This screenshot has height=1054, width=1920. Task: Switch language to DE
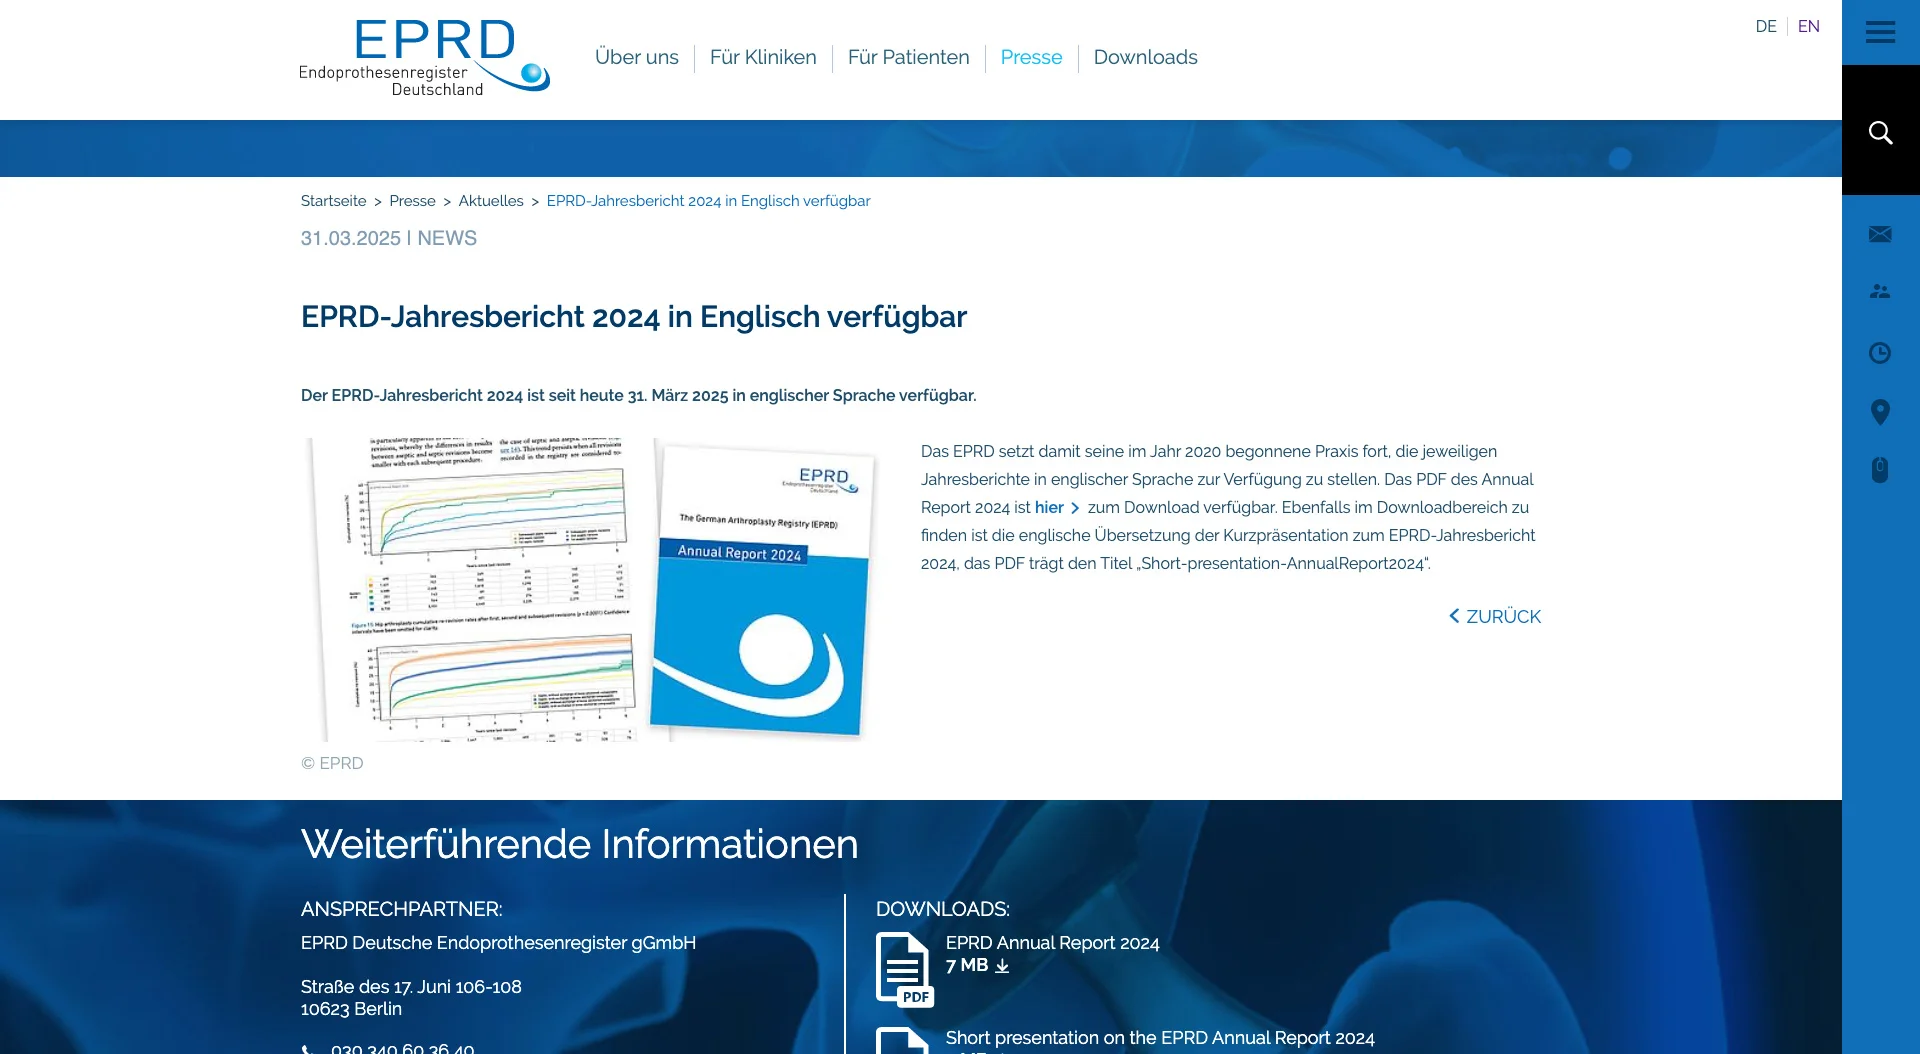(x=1765, y=27)
